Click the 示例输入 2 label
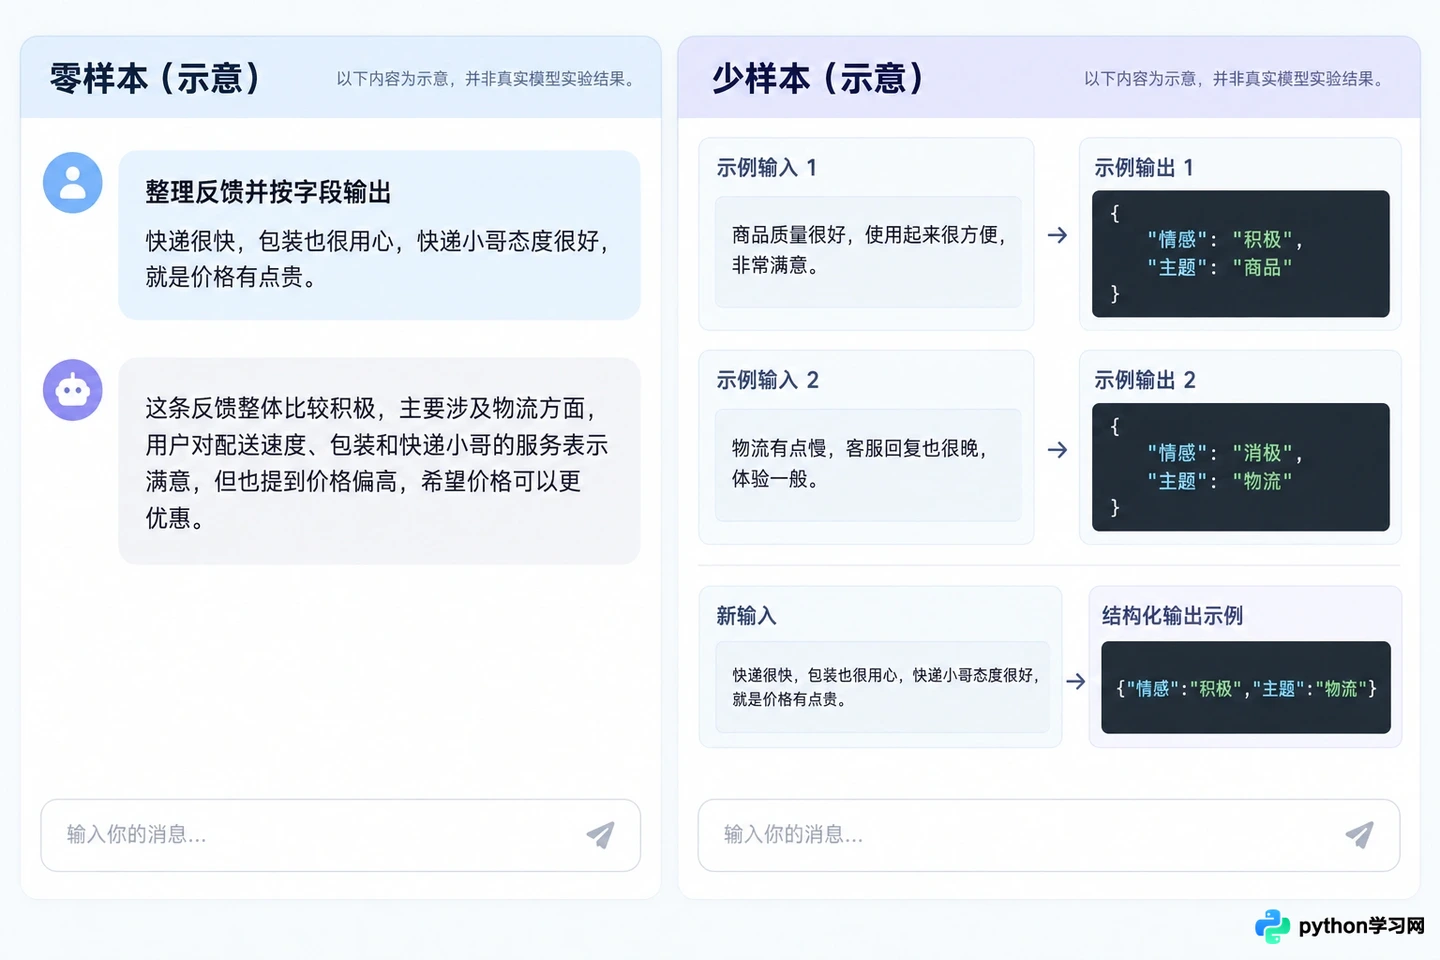 click(767, 380)
